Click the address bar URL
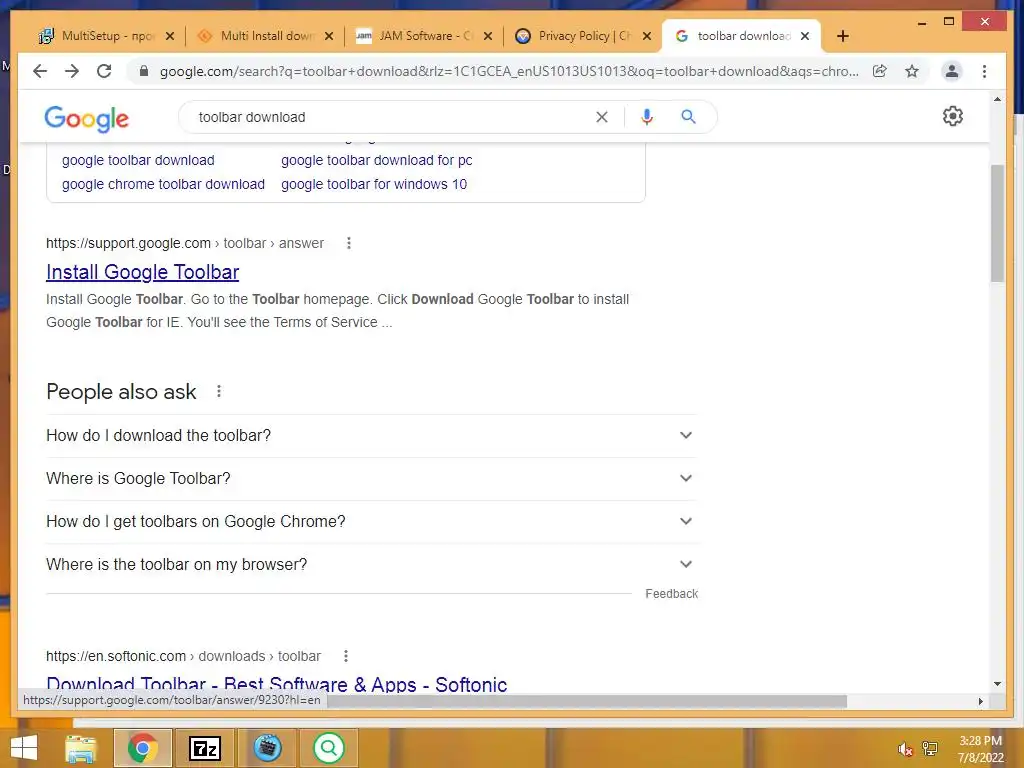This screenshot has width=1024, height=768. click(x=509, y=71)
